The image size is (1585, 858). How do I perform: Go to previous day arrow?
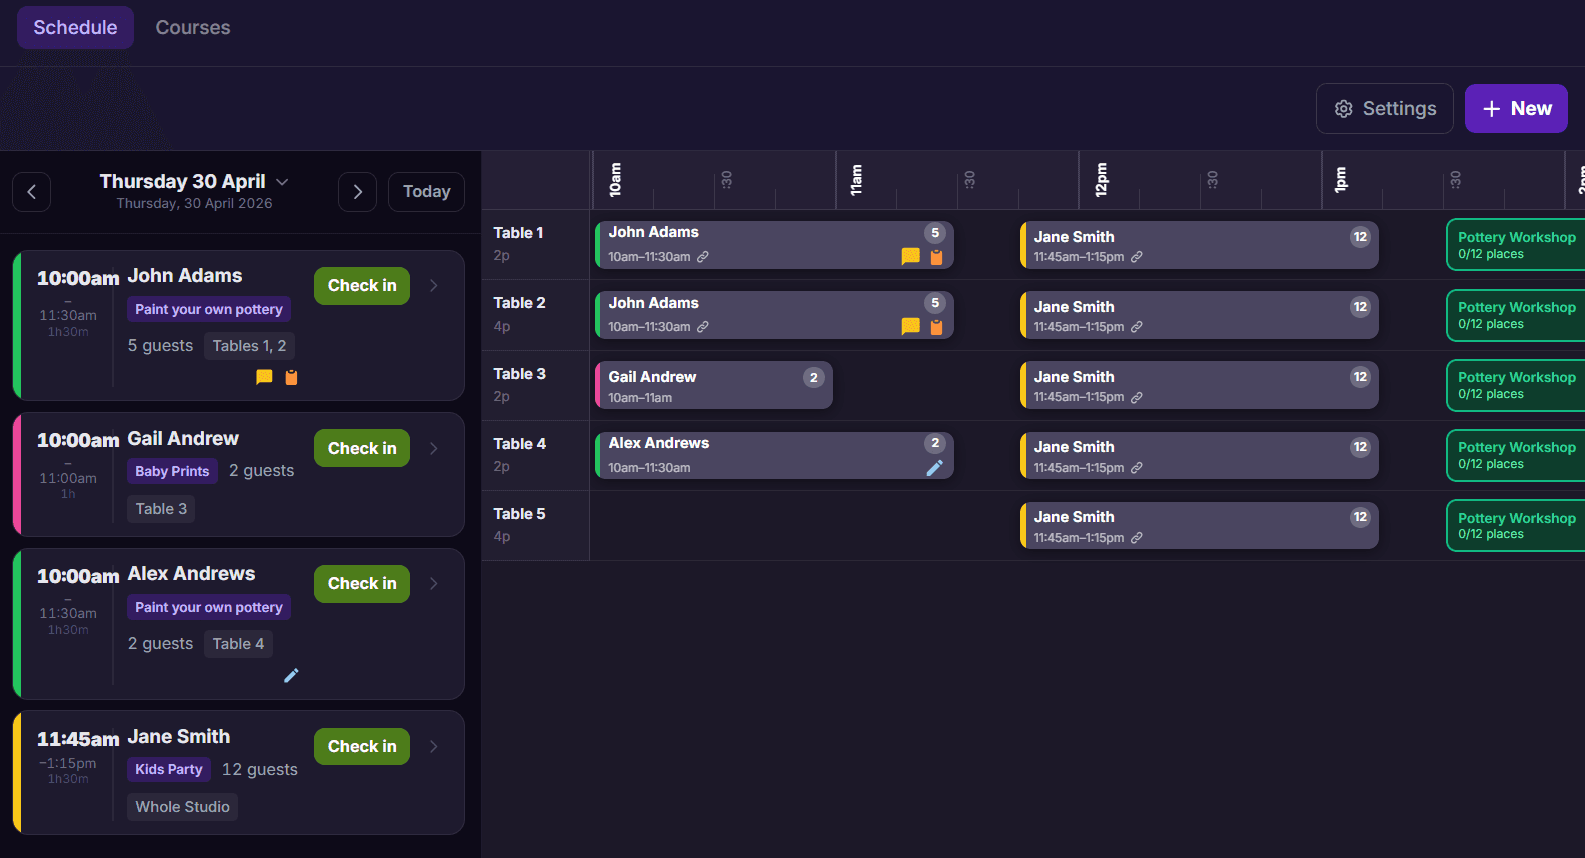(x=32, y=192)
